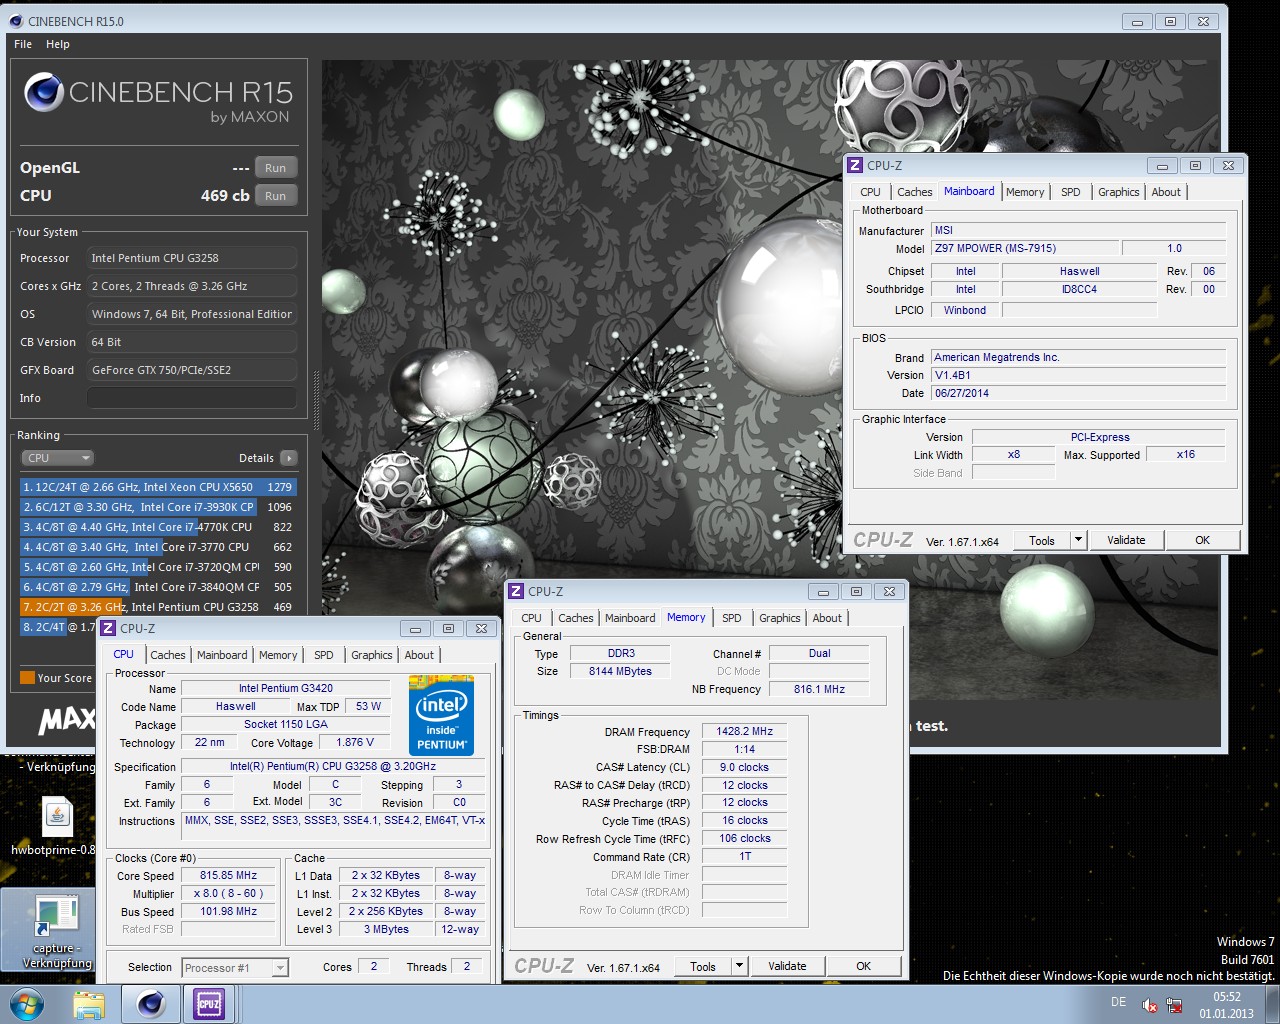This screenshot has height=1024, width=1280.
Task: Run the OpenGL benchmark
Action: 276,168
